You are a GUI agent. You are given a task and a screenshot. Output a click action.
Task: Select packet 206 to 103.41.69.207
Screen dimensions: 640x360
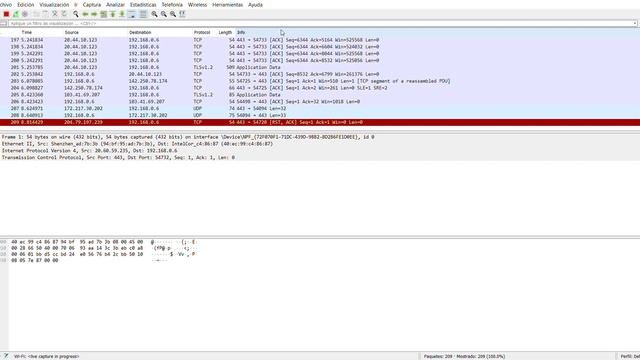click(320, 102)
